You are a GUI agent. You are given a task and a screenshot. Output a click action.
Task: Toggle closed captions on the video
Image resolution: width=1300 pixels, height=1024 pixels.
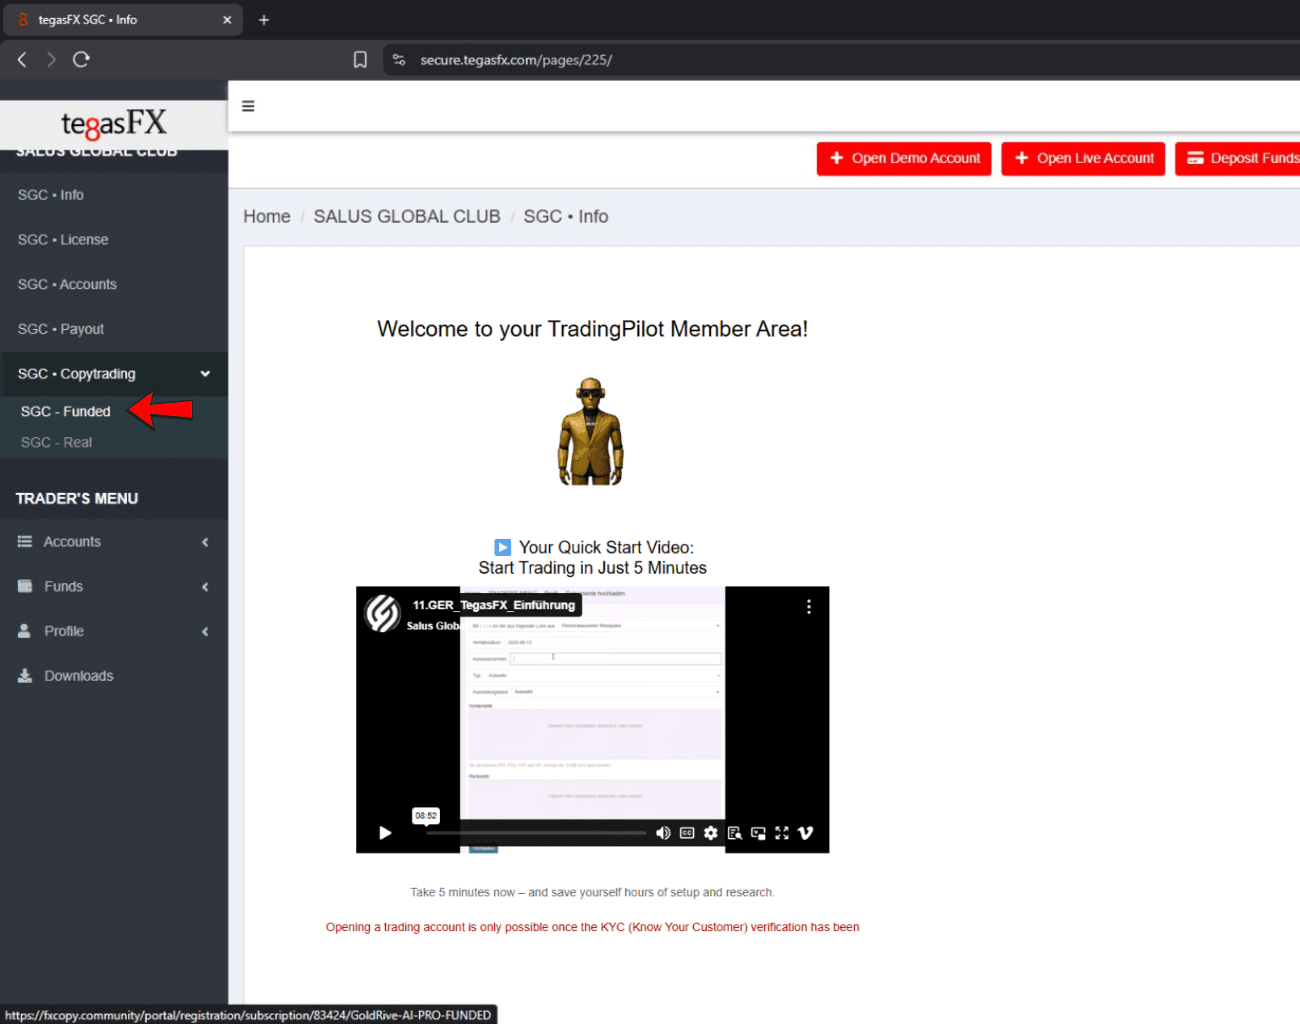687,833
